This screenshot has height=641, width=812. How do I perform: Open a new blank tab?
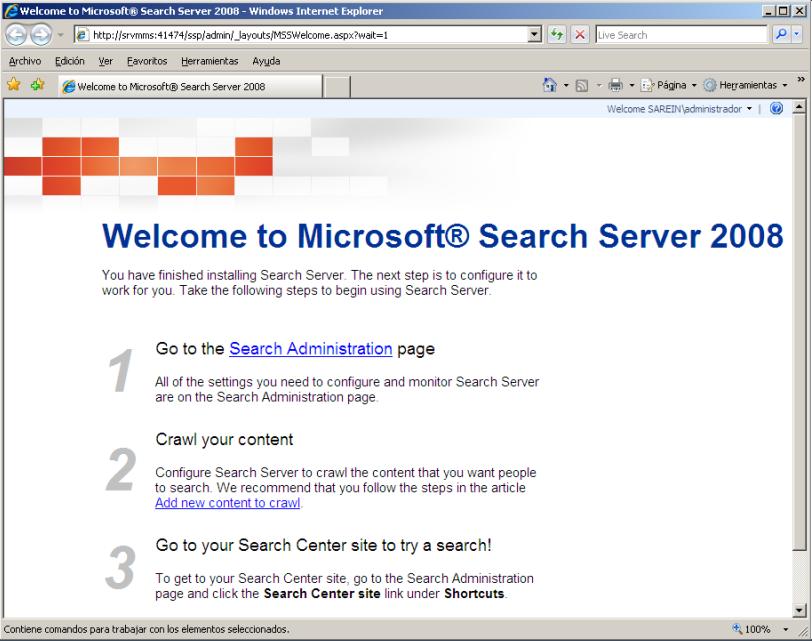(x=337, y=86)
